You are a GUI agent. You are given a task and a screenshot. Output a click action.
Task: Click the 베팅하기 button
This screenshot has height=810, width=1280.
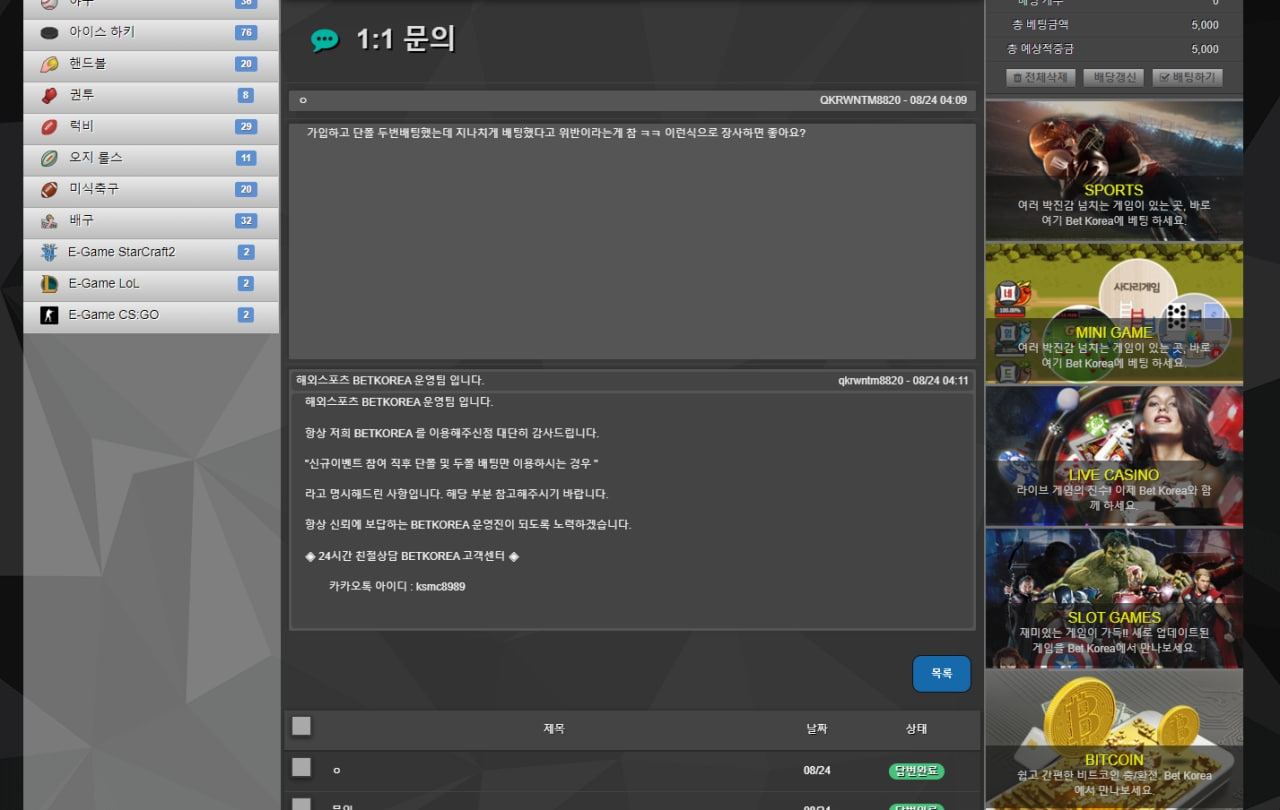coord(1187,77)
